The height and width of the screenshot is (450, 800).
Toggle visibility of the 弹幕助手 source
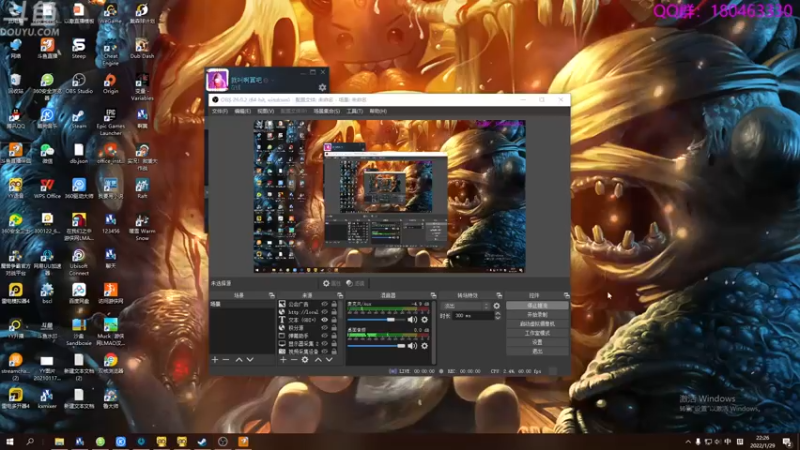point(324,336)
